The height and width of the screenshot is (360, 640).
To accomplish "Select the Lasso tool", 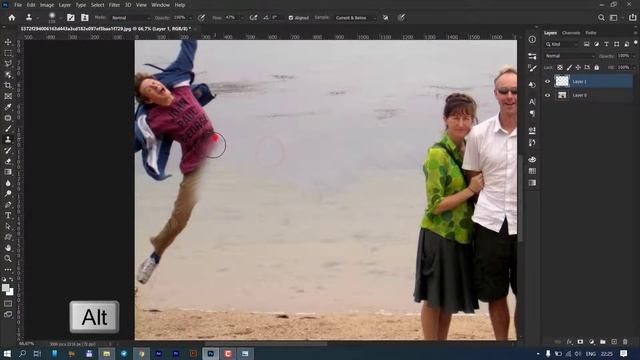I will [x=8, y=64].
